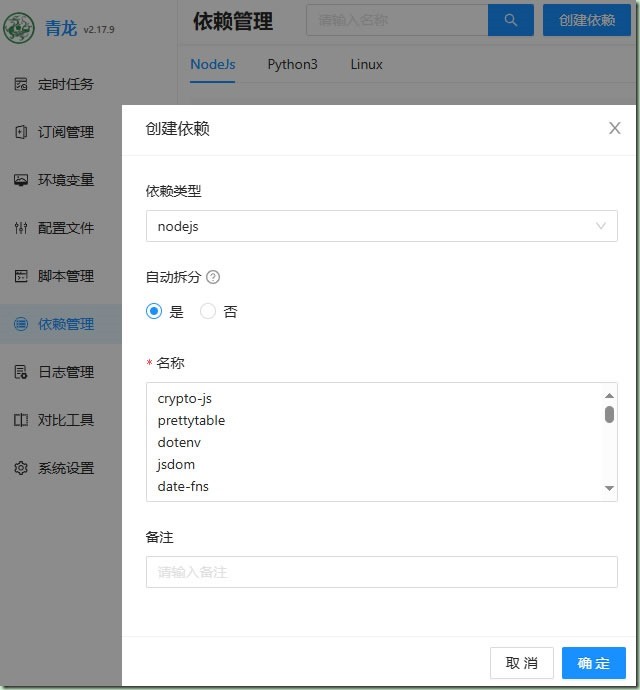The height and width of the screenshot is (690, 640).
Task: Click the v2.17.9 version label
Action: (x=99, y=29)
